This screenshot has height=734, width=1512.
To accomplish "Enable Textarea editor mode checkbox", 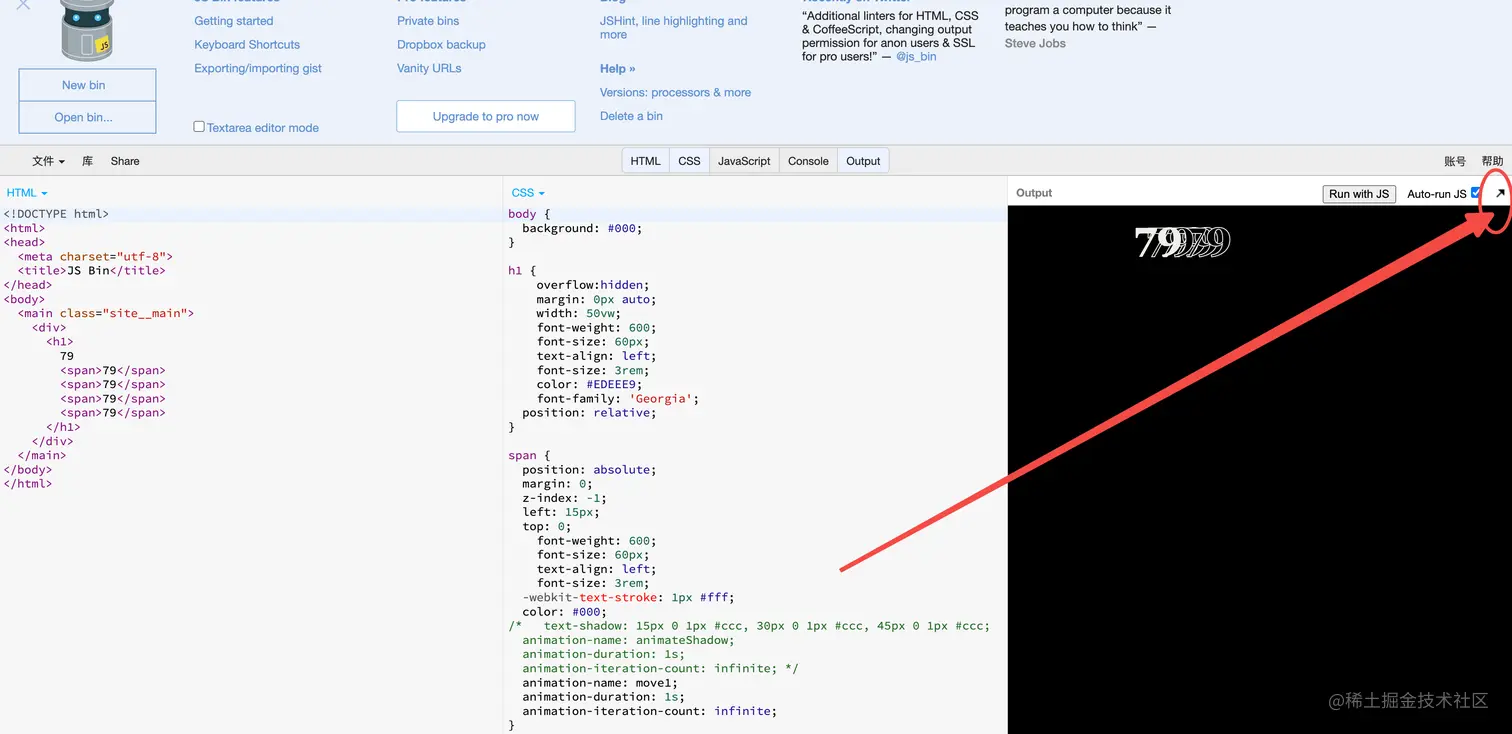I will tap(199, 127).
